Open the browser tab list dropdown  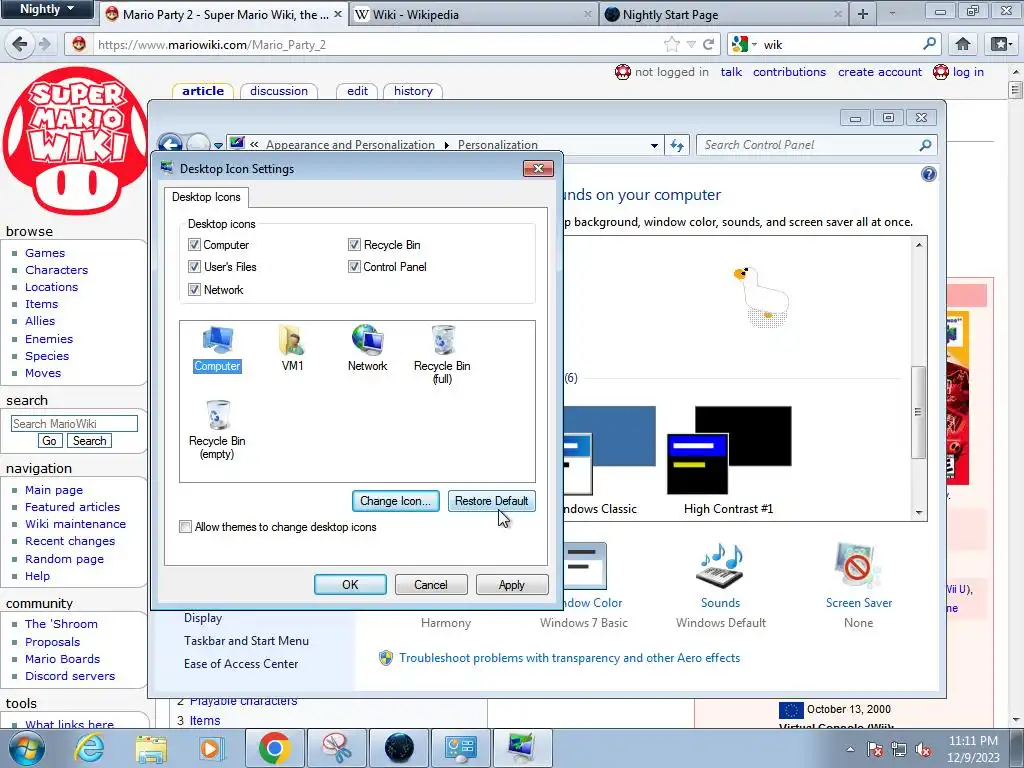pyautogui.click(x=892, y=14)
